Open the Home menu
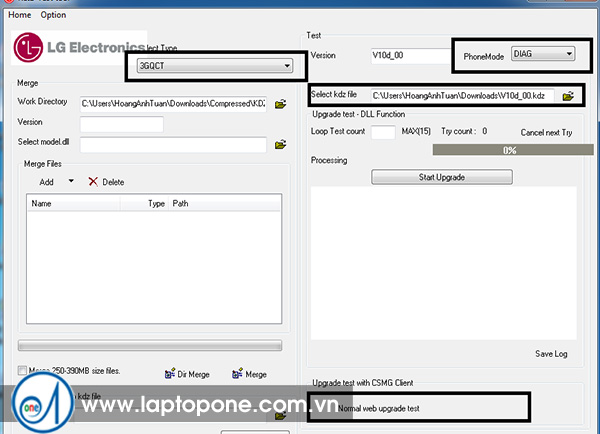600x434 pixels. 20,15
